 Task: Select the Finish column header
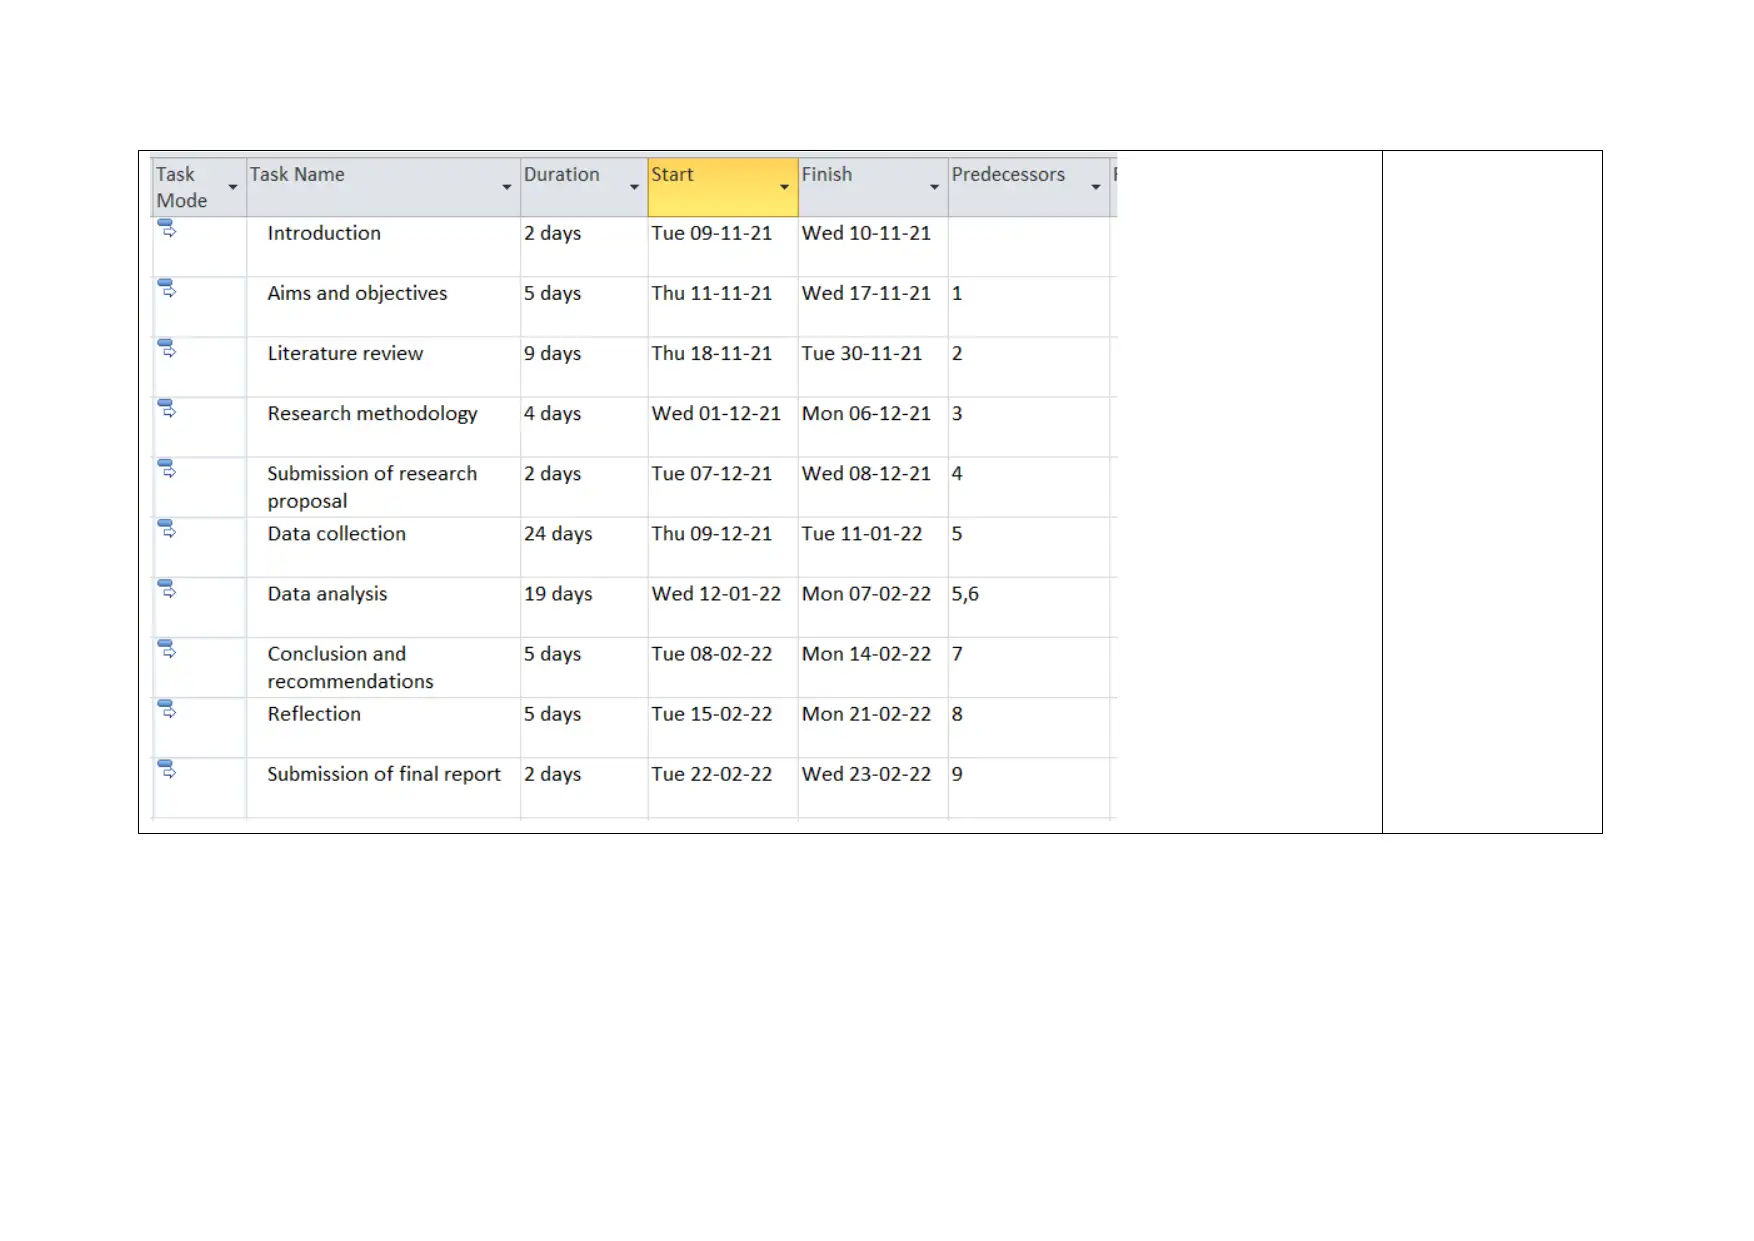[x=873, y=187]
